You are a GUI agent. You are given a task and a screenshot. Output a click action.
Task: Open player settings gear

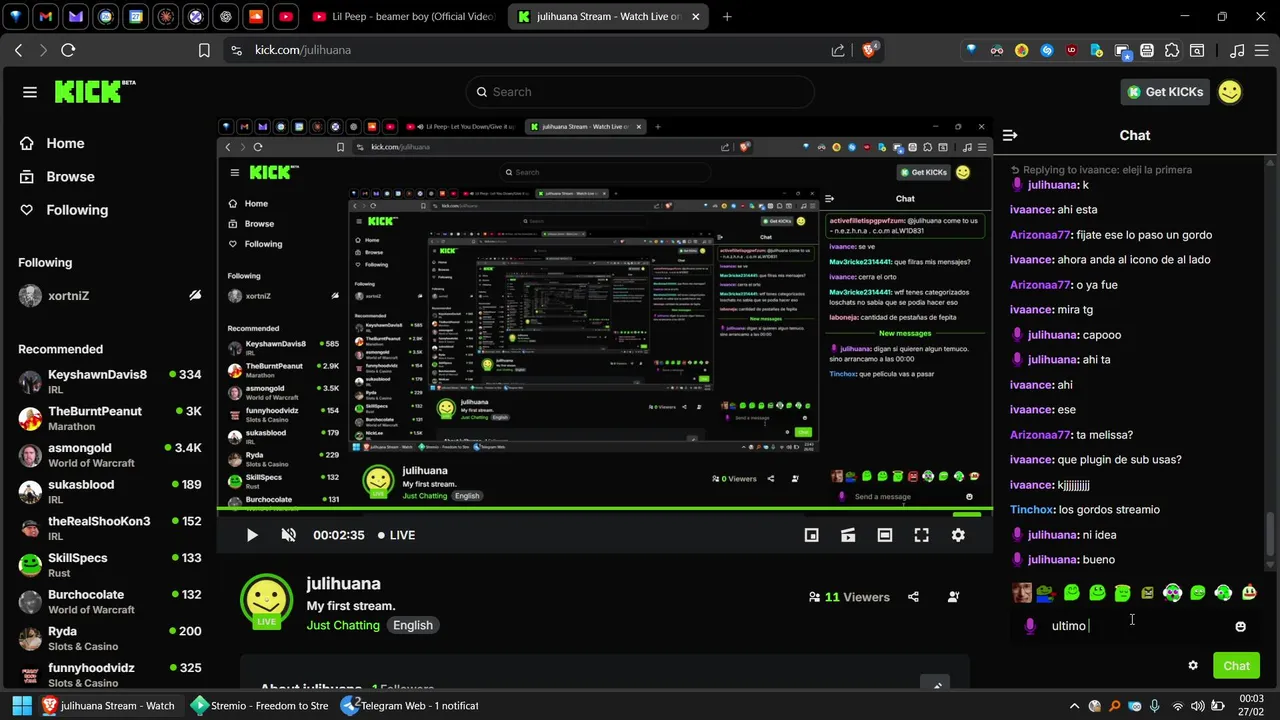958,535
